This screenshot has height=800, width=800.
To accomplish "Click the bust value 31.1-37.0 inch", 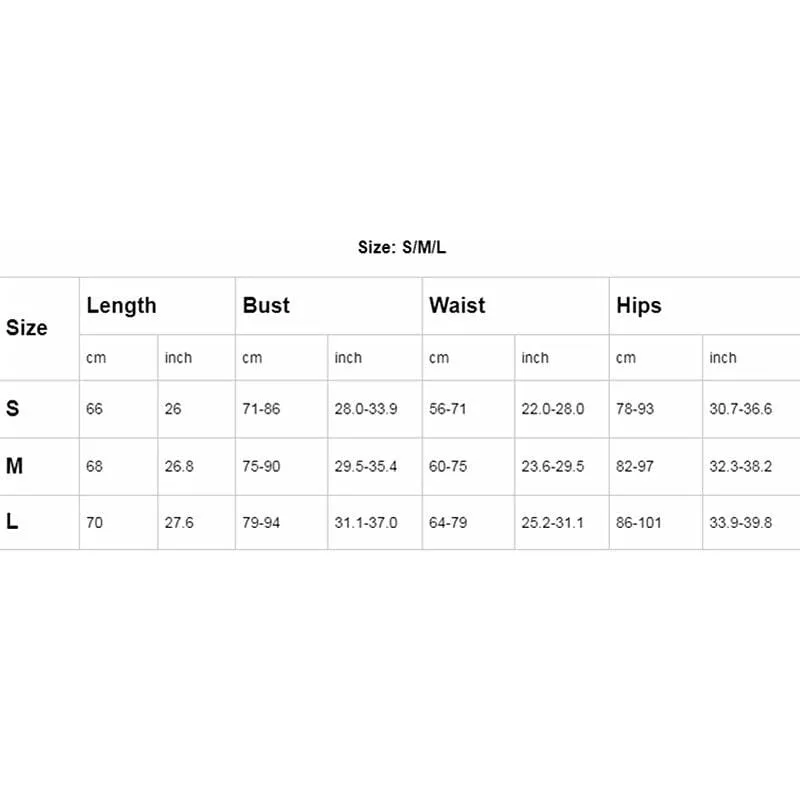I will click(366, 522).
